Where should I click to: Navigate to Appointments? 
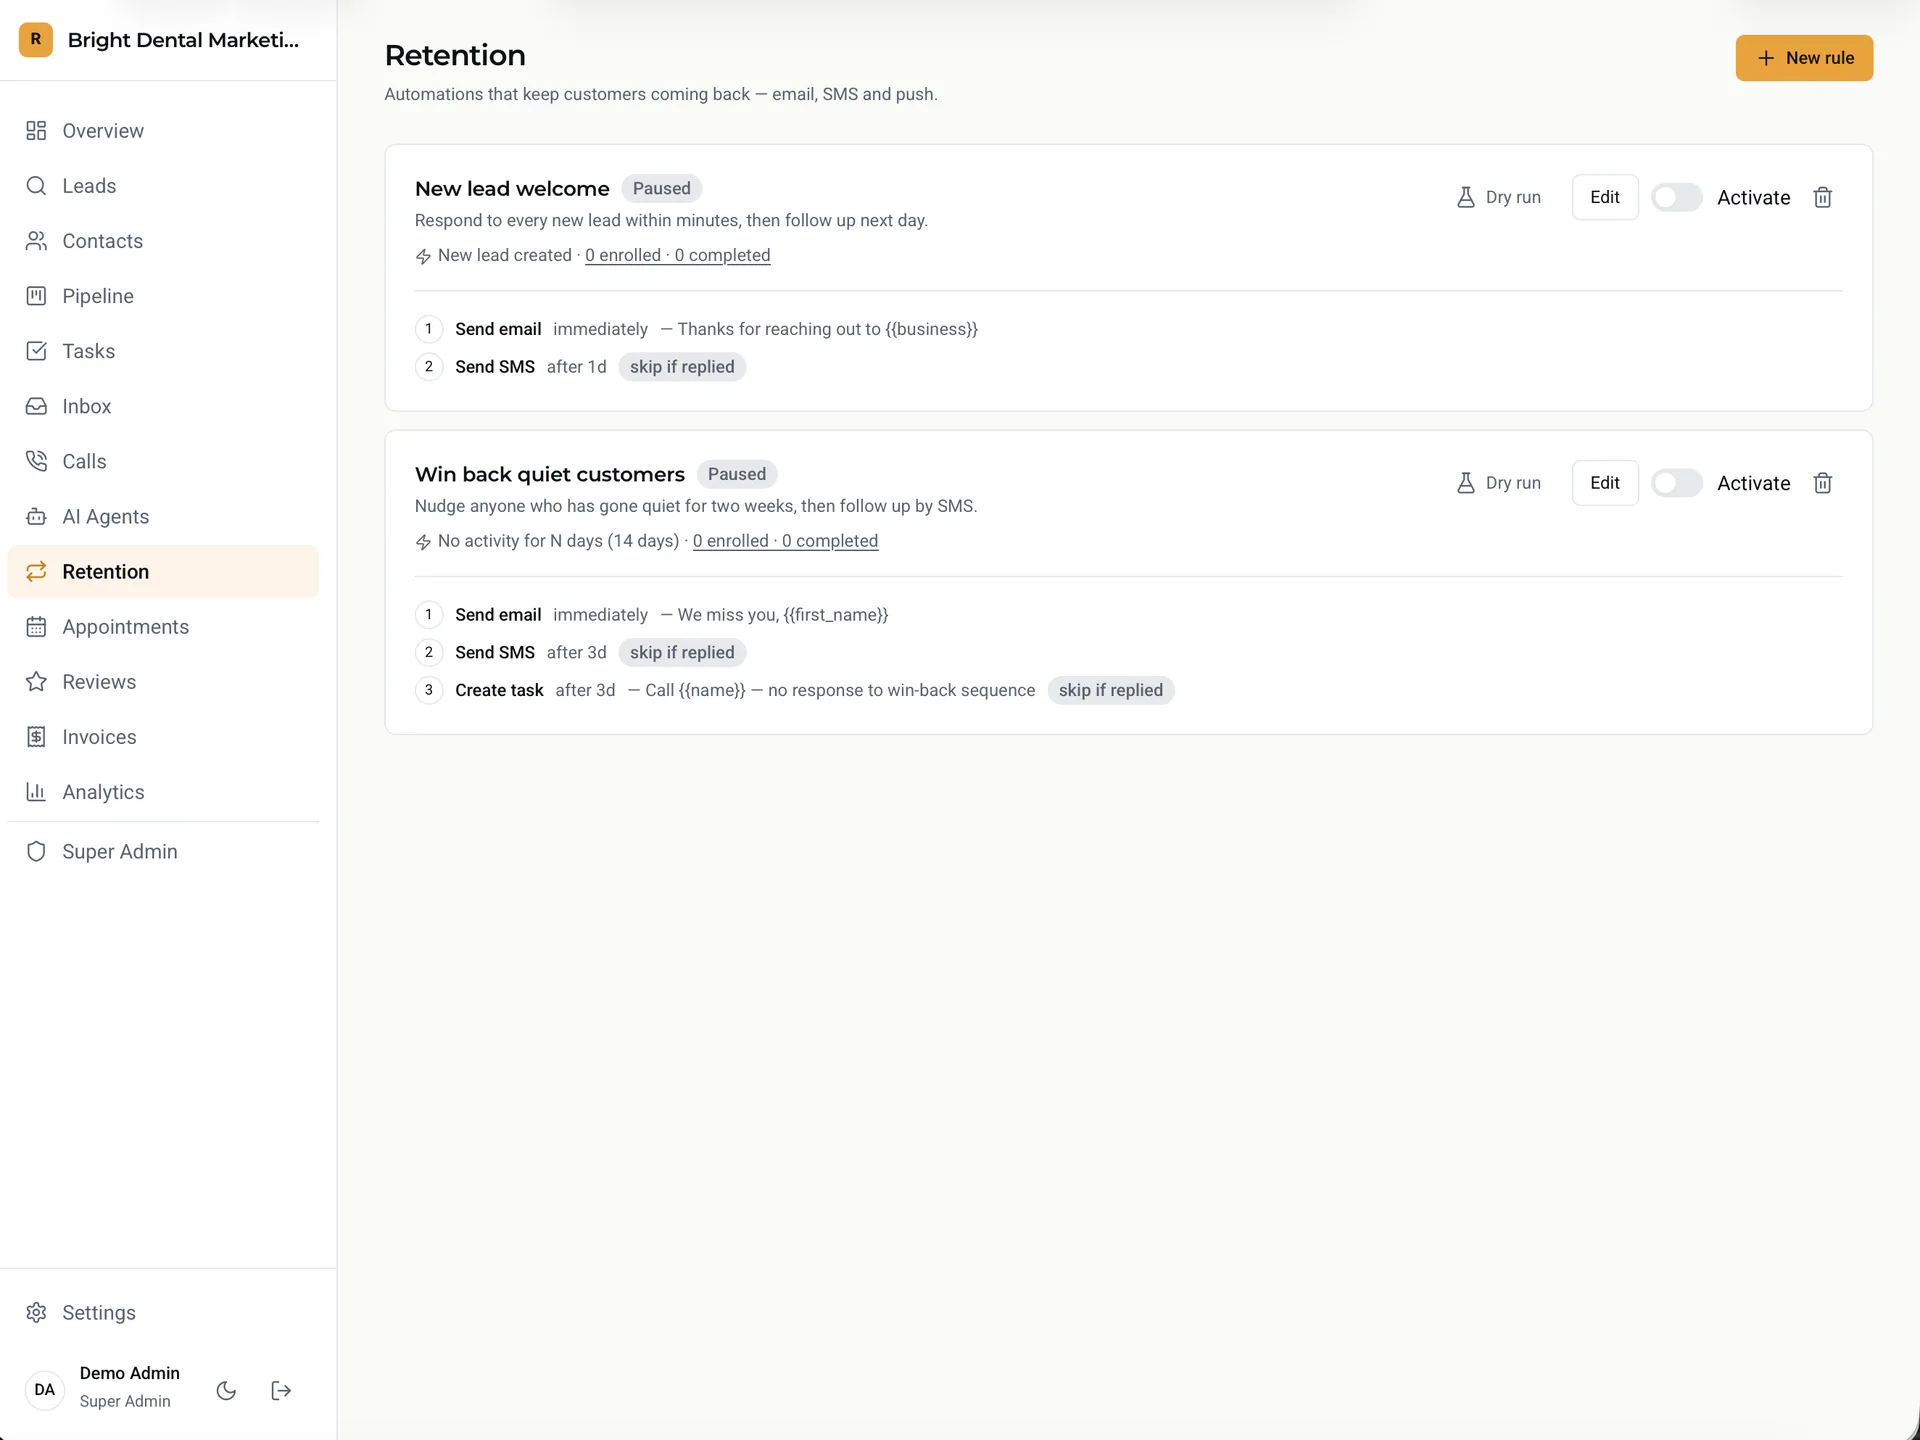(x=163, y=627)
